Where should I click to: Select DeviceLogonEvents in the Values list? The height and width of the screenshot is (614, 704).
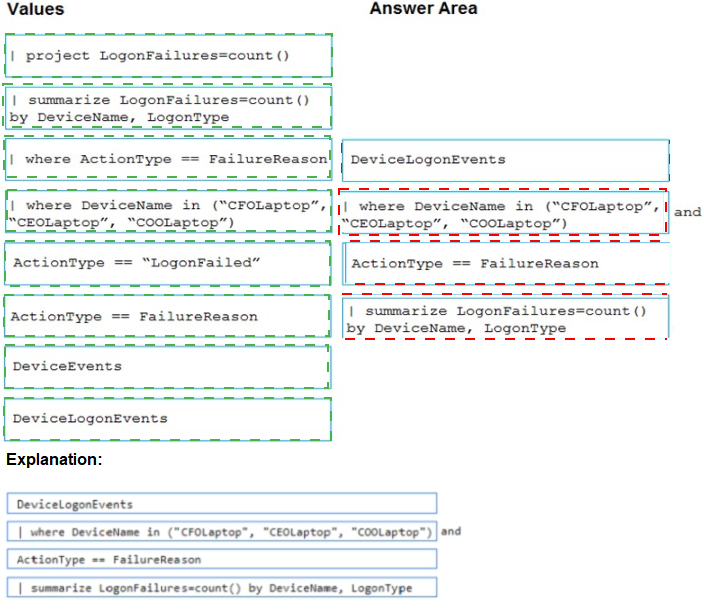click(x=168, y=418)
